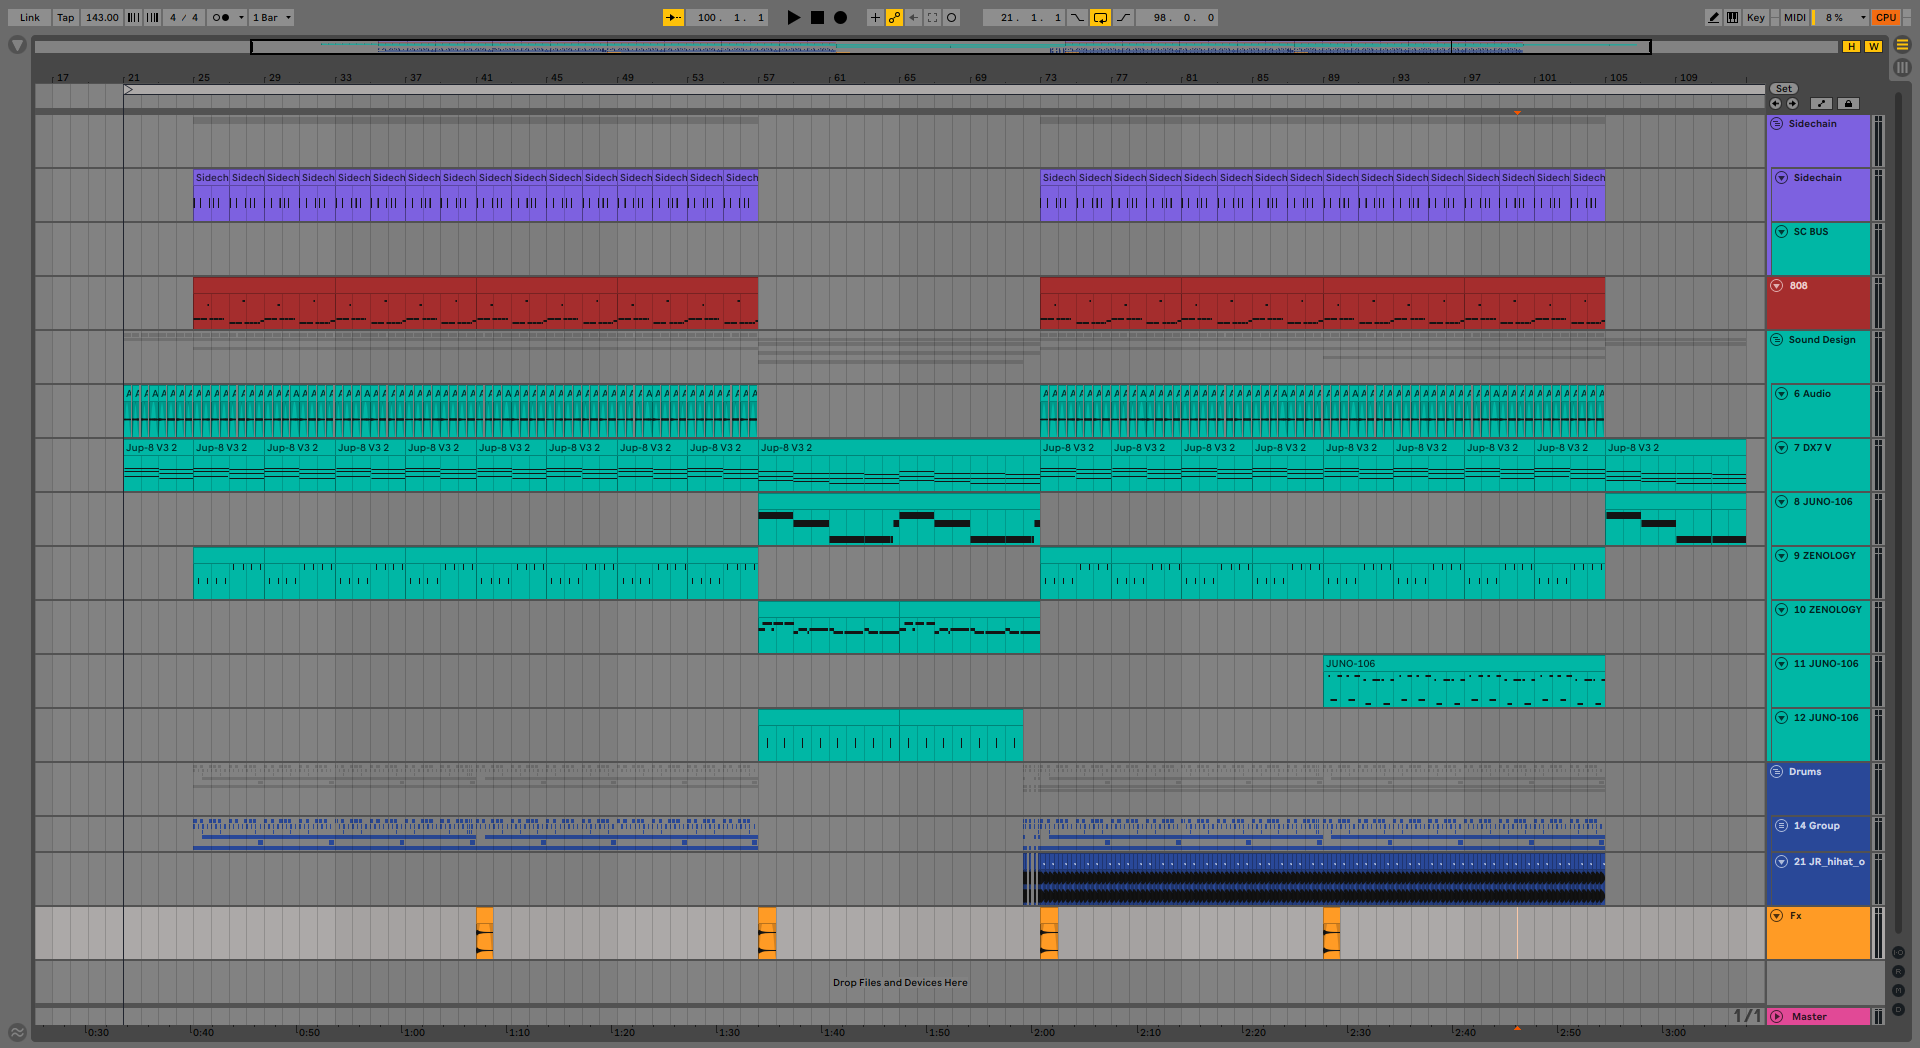Screen dimensions: 1920x1048
Task: Click the first red 808 clip
Action: point(264,303)
